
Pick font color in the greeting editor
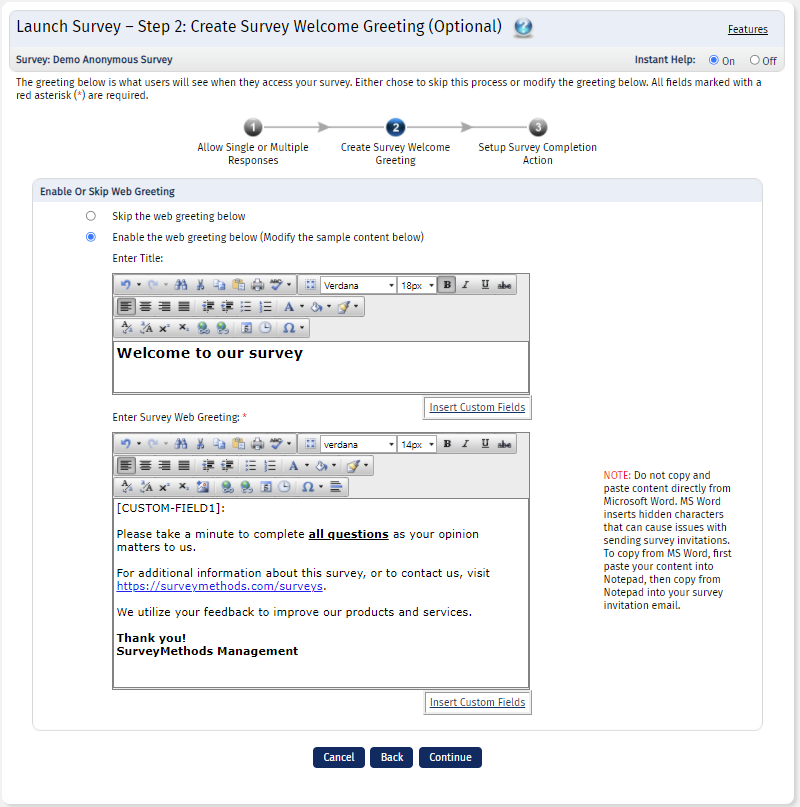coord(293,466)
